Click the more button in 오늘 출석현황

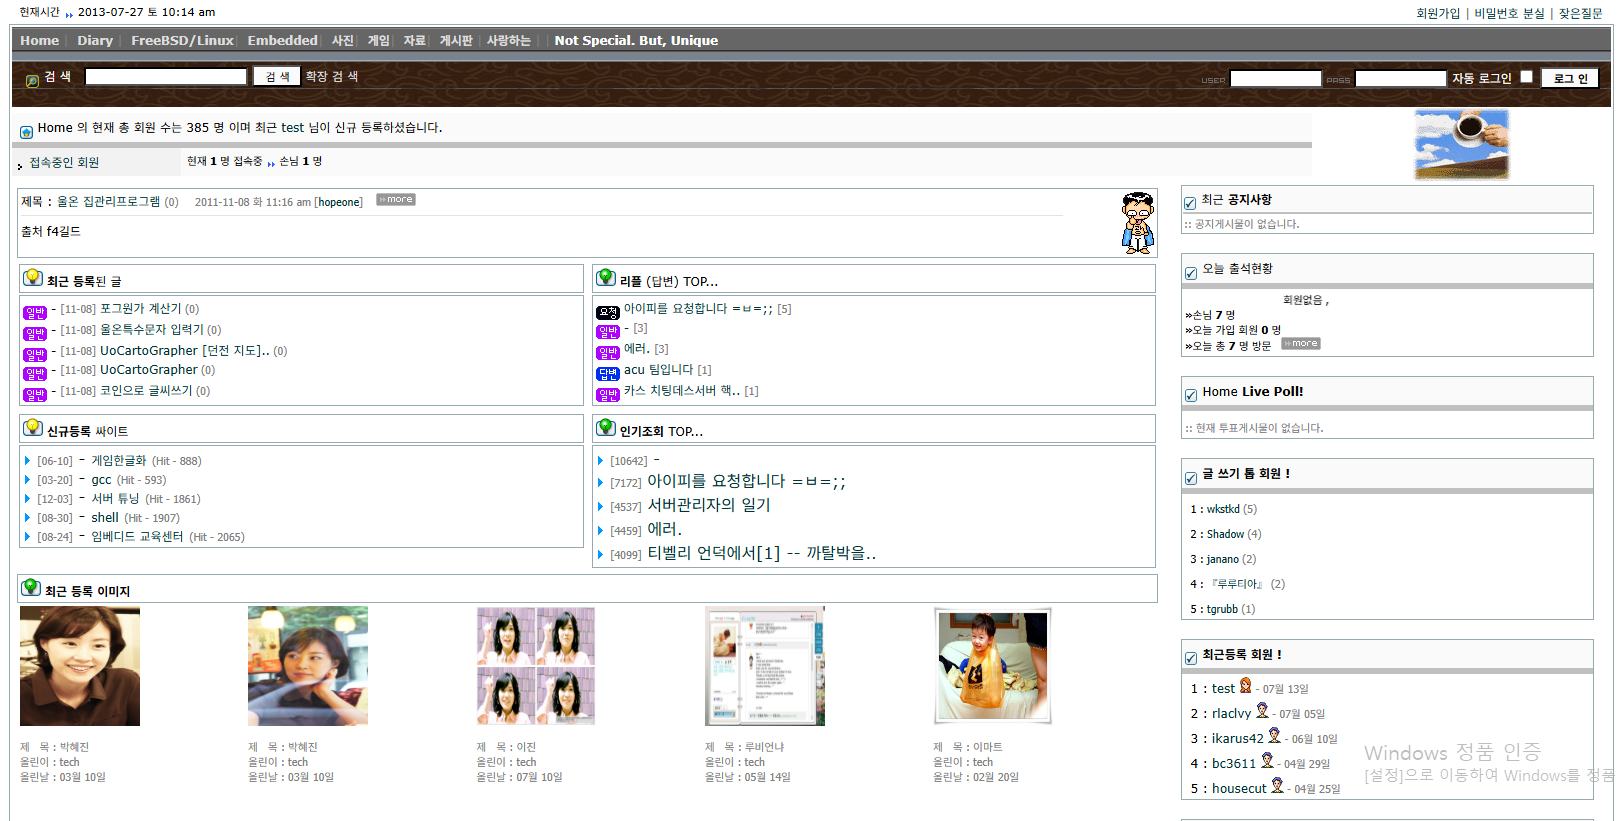click(1301, 344)
